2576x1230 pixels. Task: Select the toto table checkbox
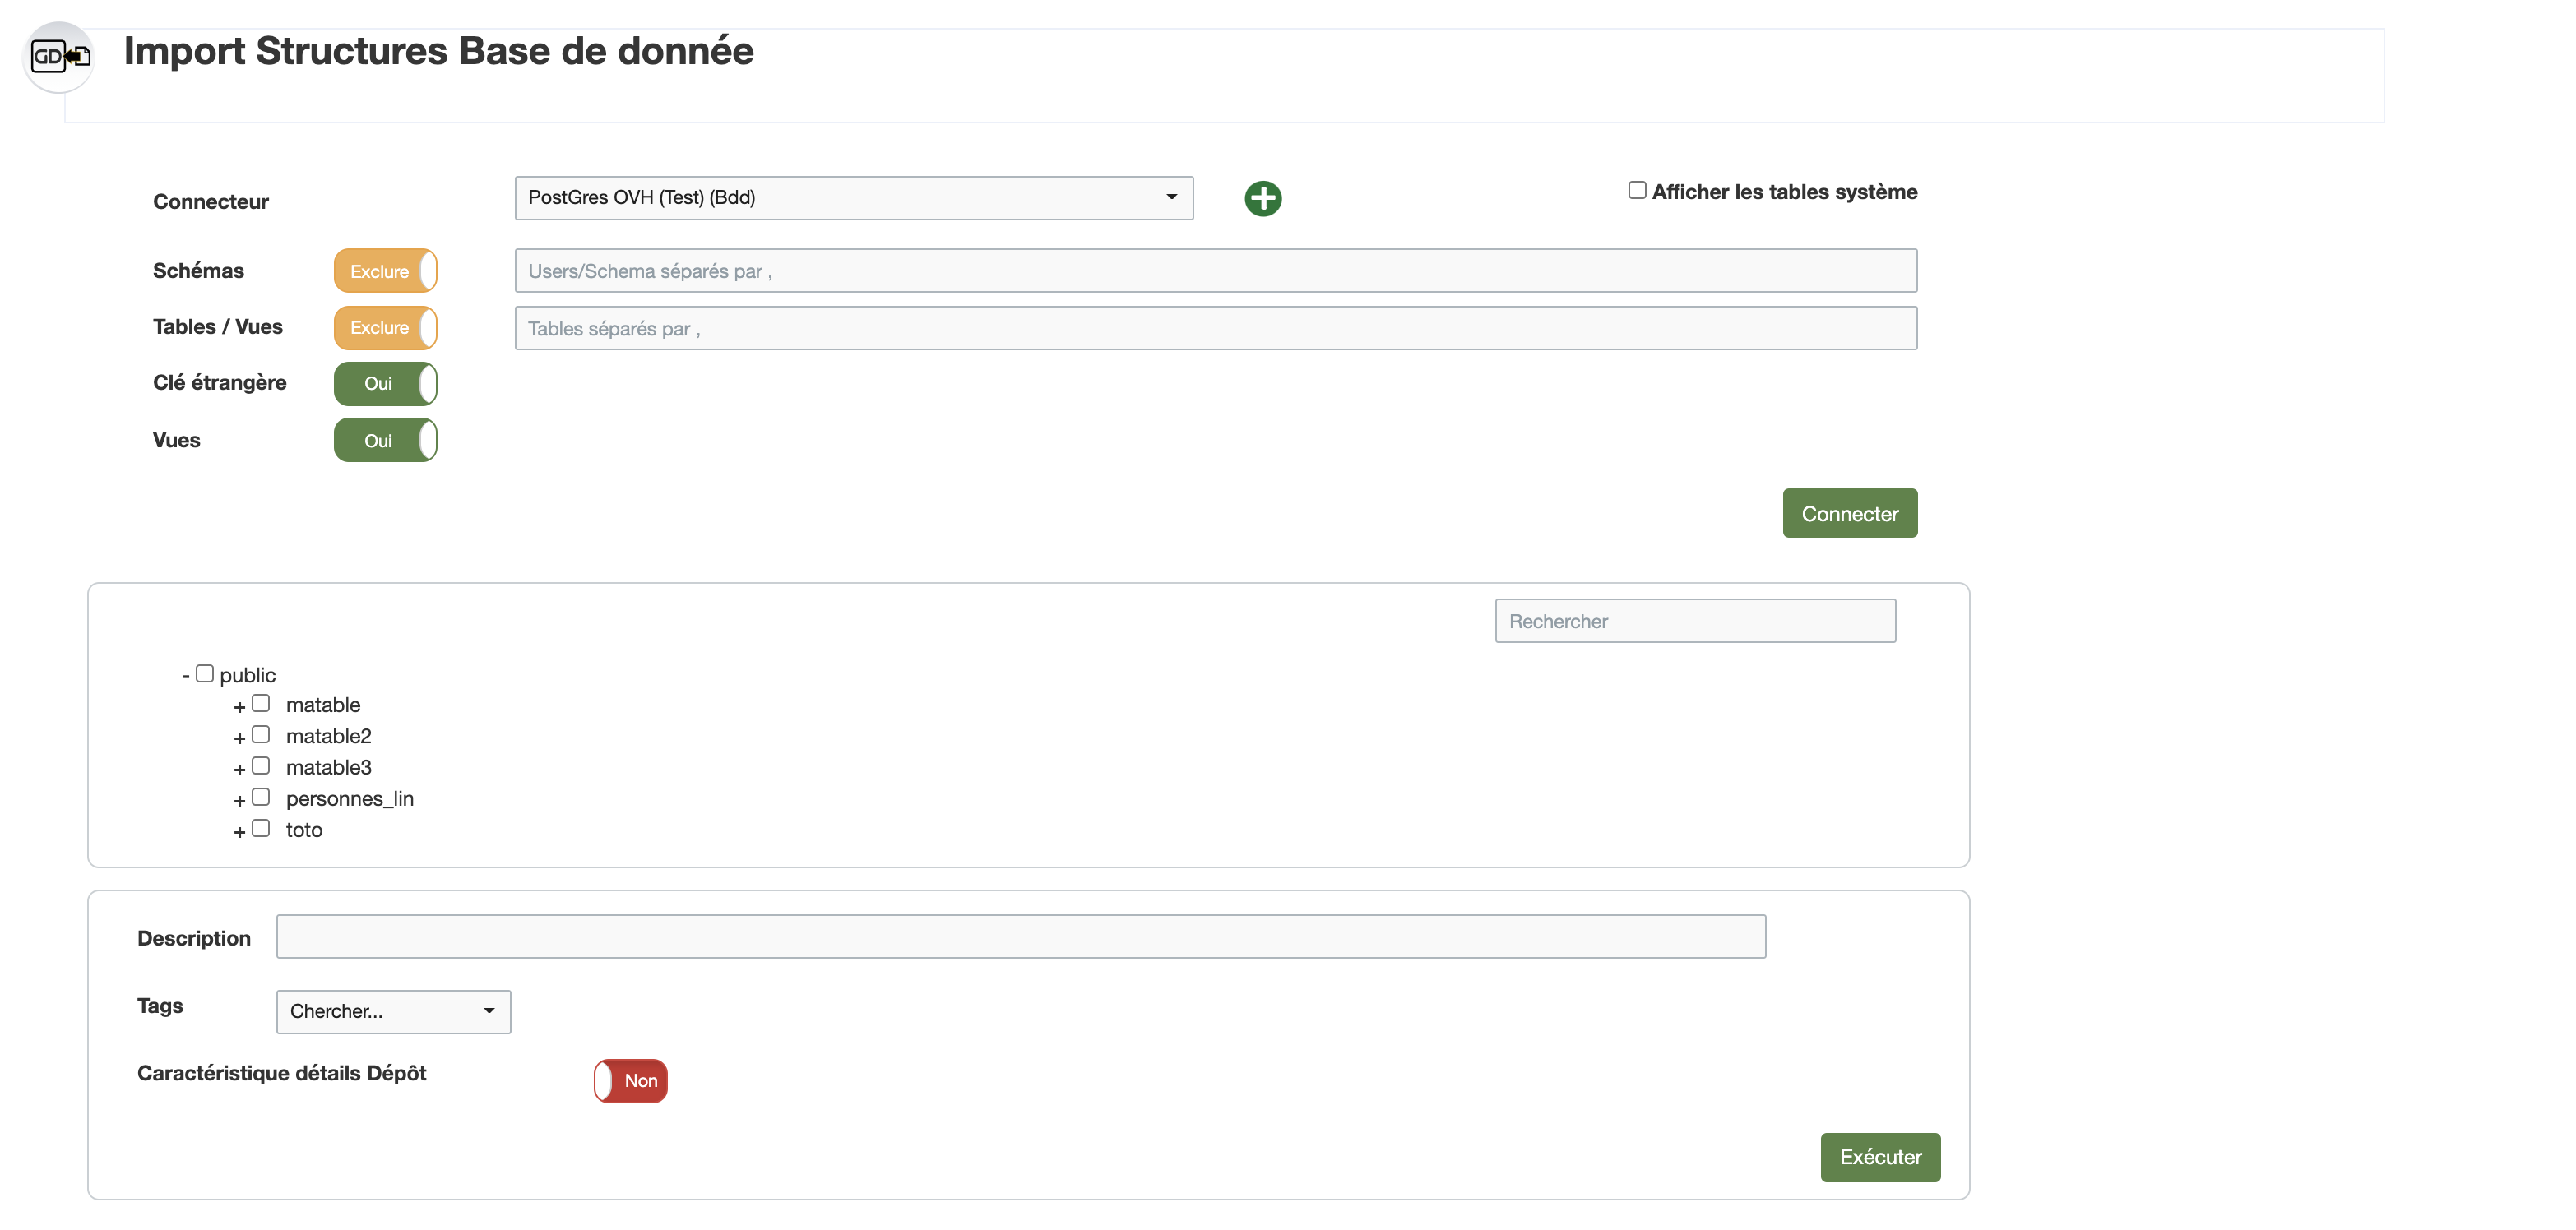coord(261,829)
